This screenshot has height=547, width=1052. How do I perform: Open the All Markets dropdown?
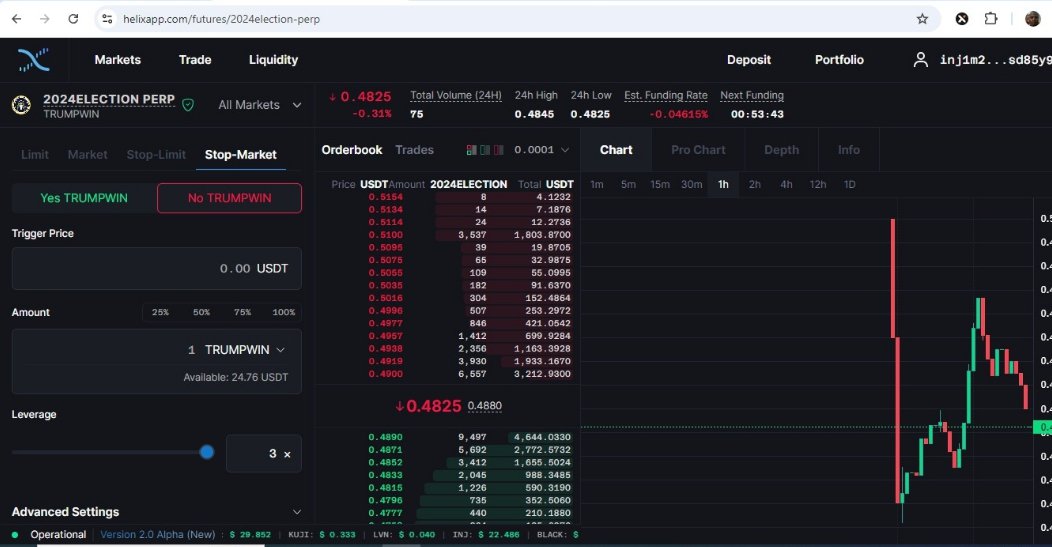coord(260,105)
